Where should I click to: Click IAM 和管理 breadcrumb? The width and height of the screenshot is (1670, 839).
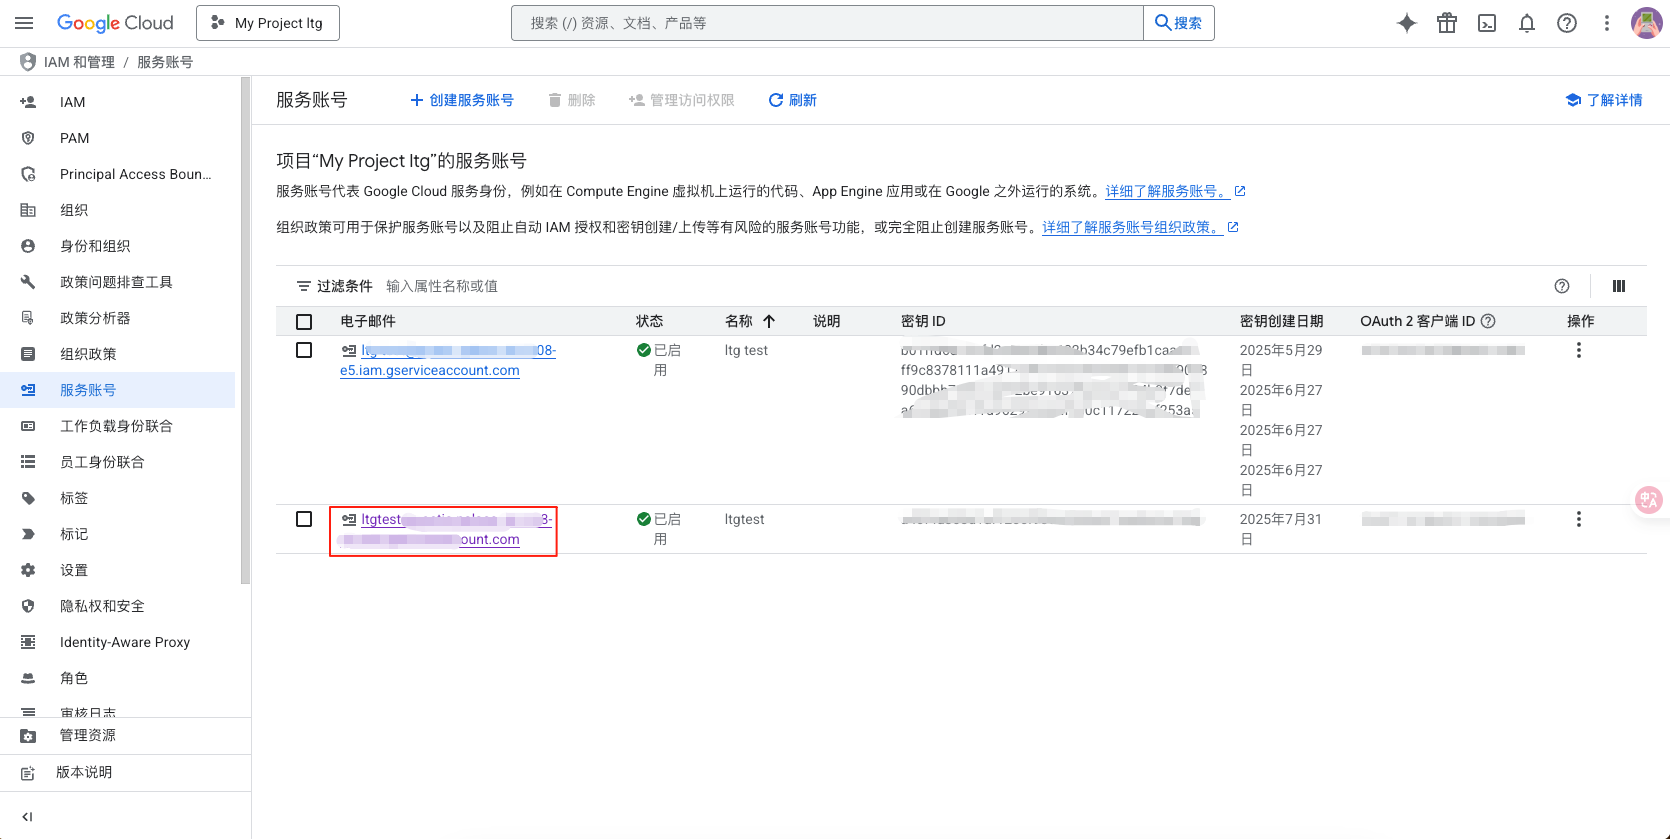pyautogui.click(x=79, y=62)
